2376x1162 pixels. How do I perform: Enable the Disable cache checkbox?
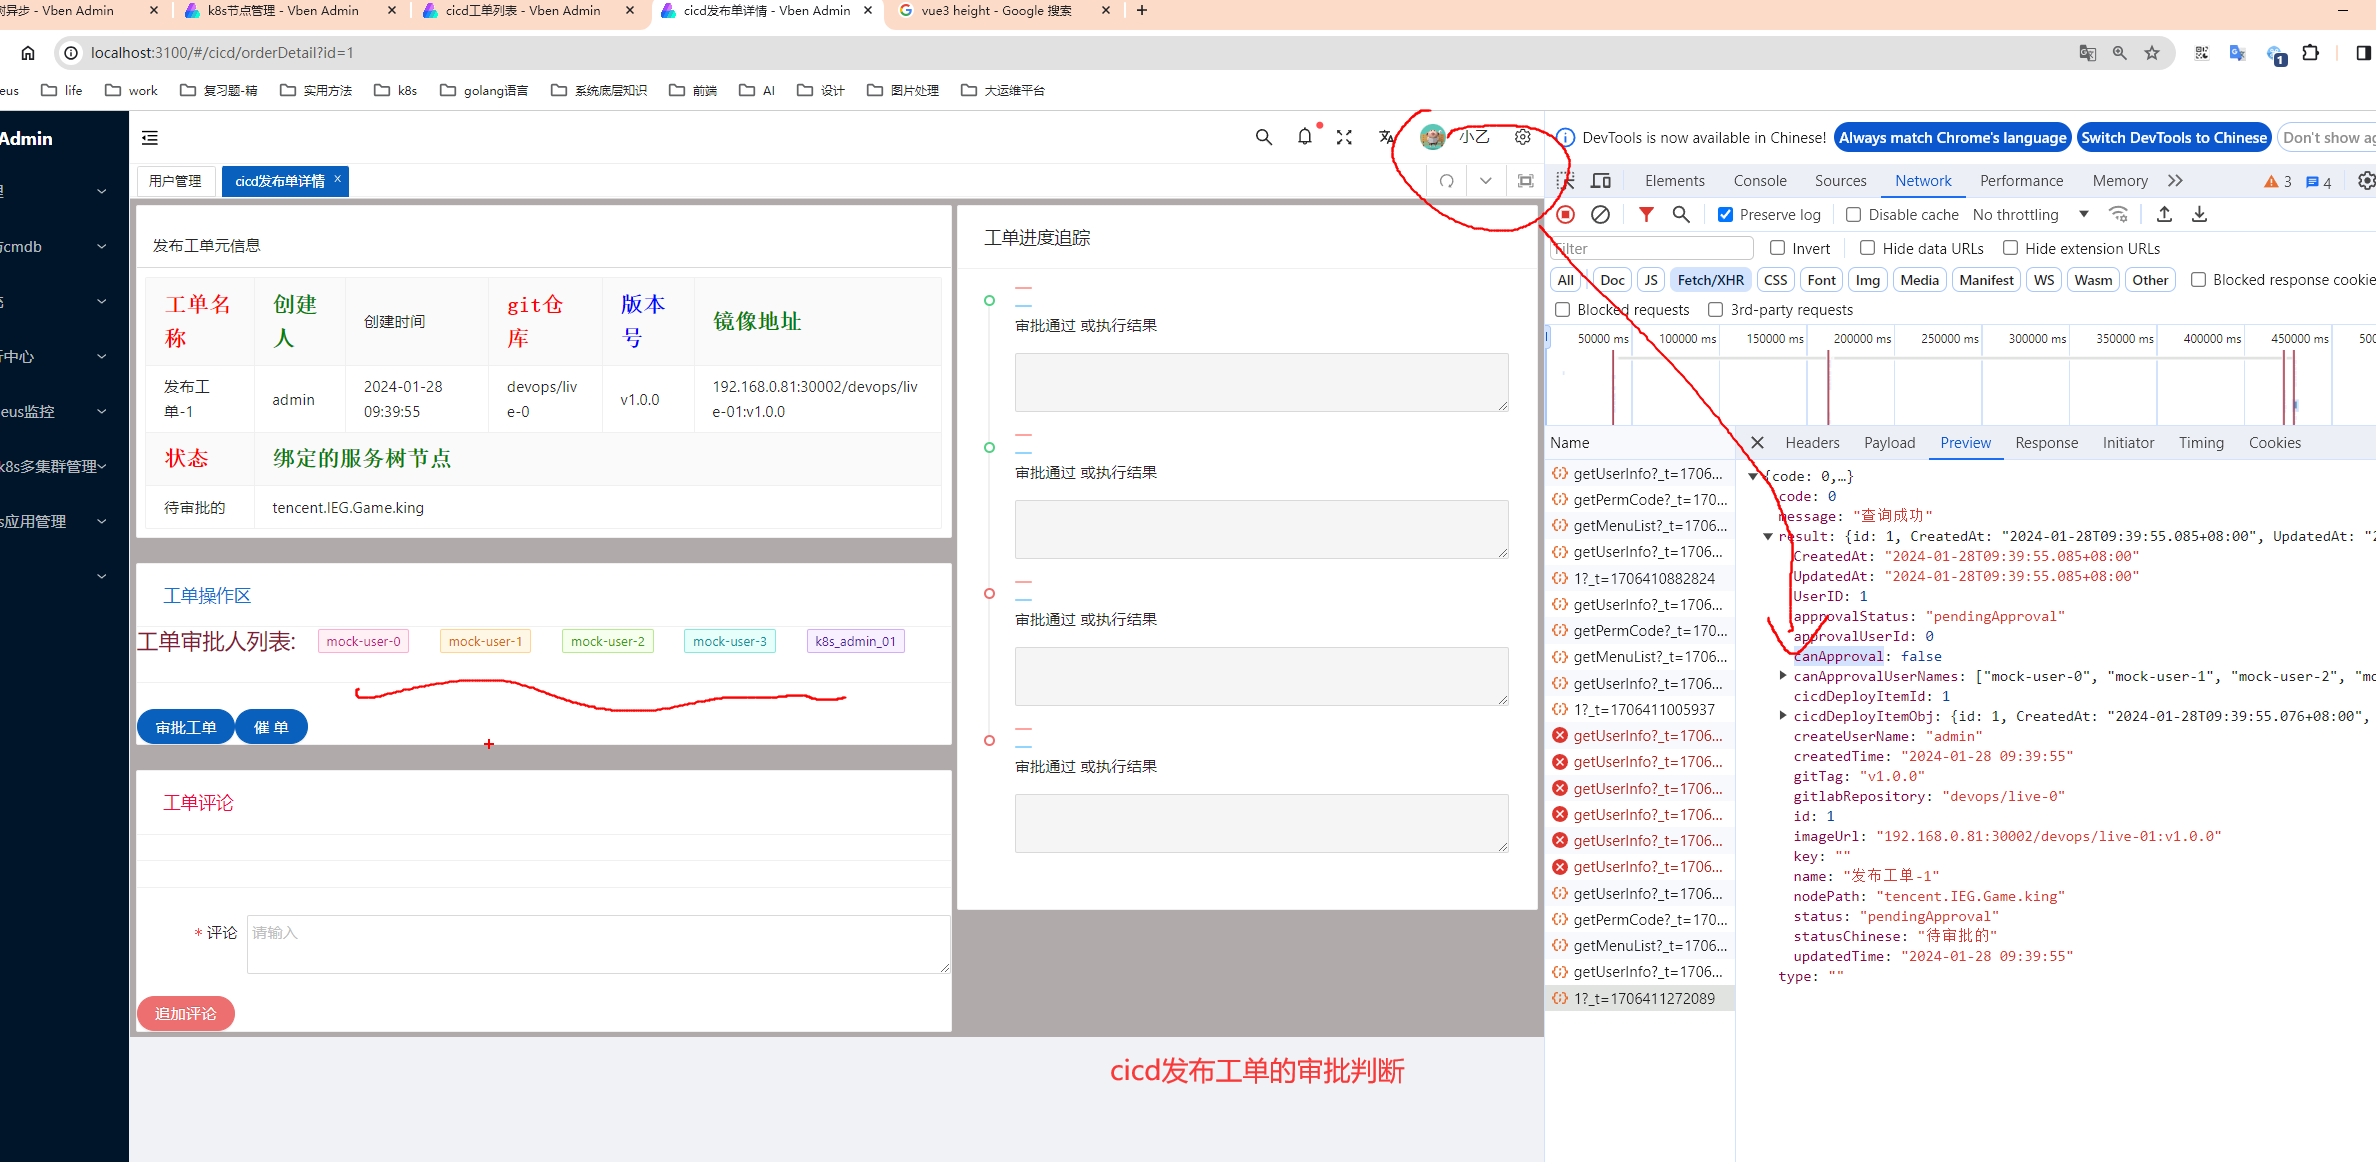click(1853, 215)
